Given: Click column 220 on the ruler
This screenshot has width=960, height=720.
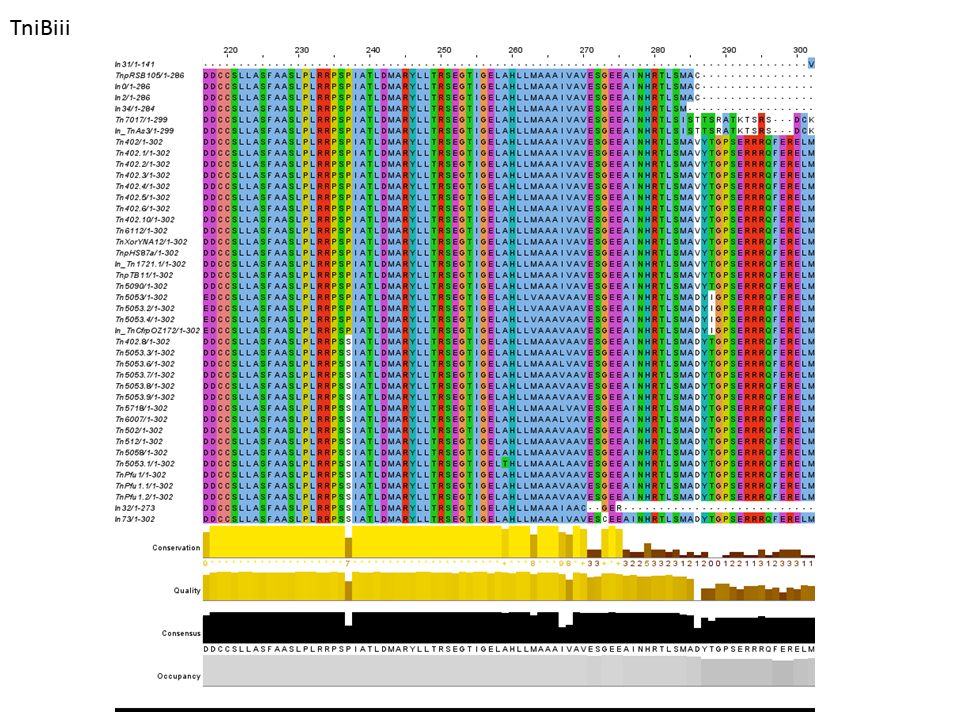Looking at the screenshot, I should pyautogui.click(x=230, y=50).
